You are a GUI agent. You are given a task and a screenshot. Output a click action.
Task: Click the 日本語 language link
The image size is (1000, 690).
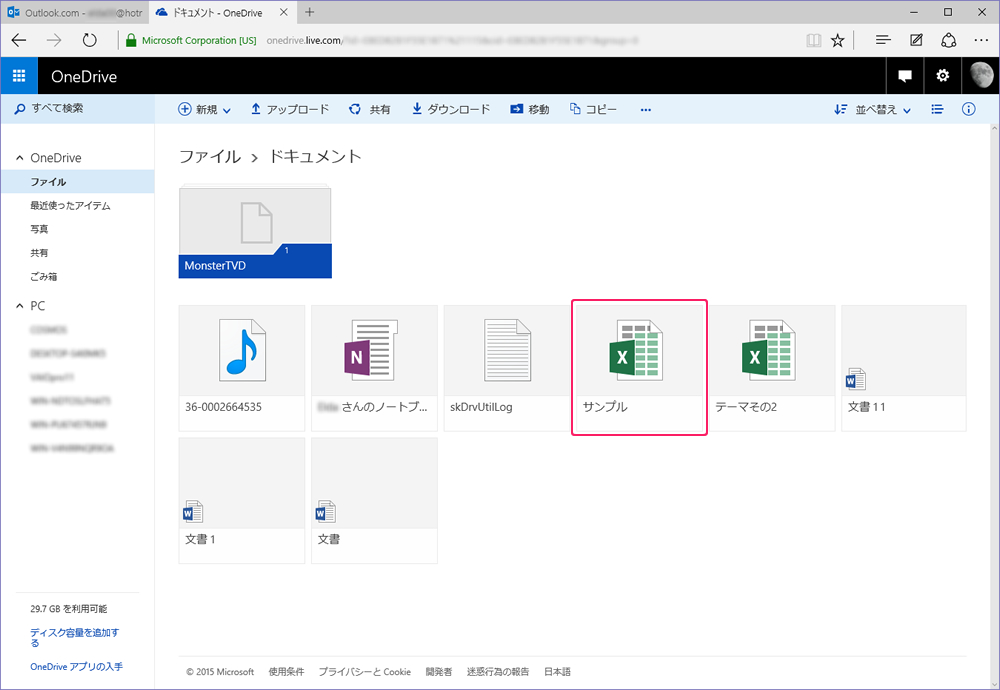click(557, 672)
